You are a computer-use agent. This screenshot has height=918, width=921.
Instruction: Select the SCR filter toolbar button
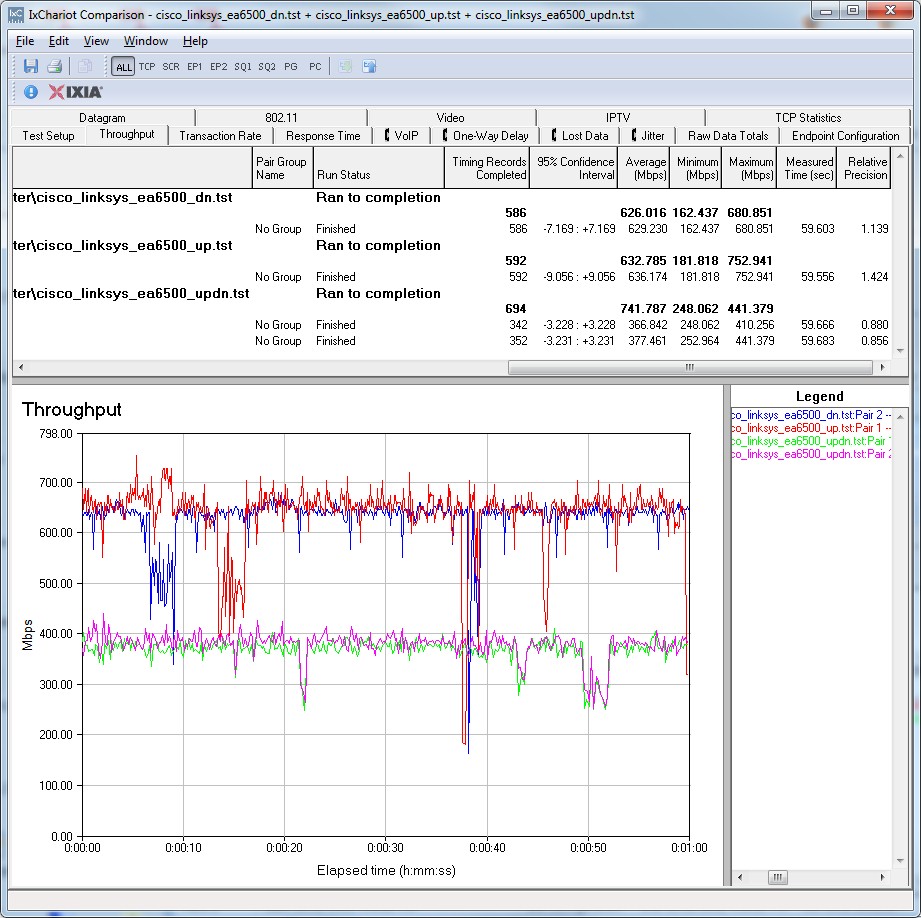pos(171,66)
